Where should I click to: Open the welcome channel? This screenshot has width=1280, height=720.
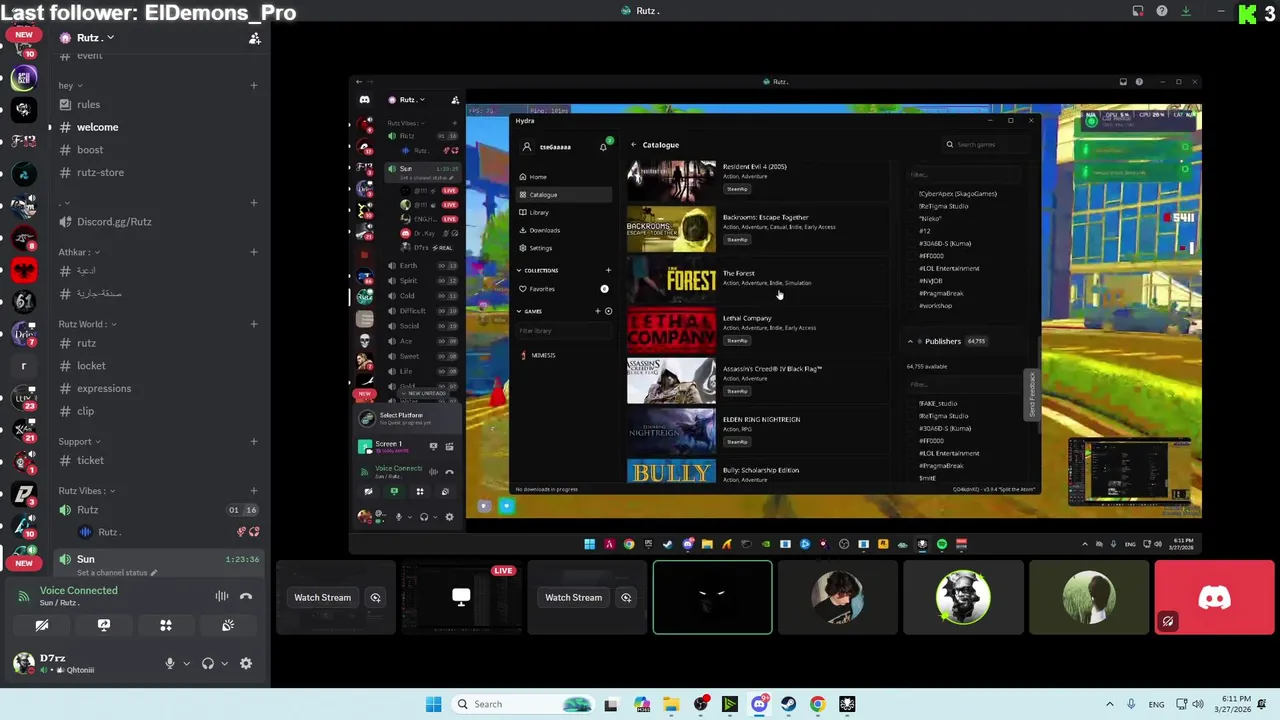point(97,127)
